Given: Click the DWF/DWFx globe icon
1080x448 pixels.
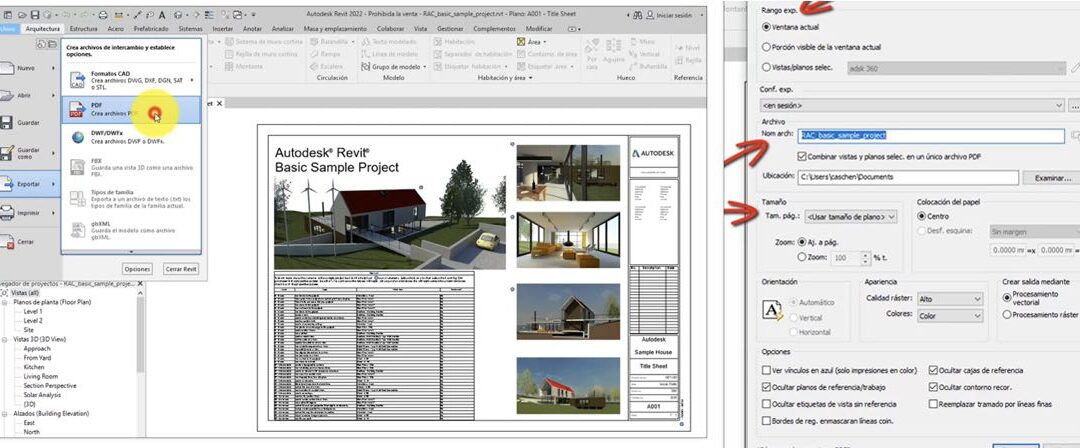Looking at the screenshot, I should click(77, 138).
